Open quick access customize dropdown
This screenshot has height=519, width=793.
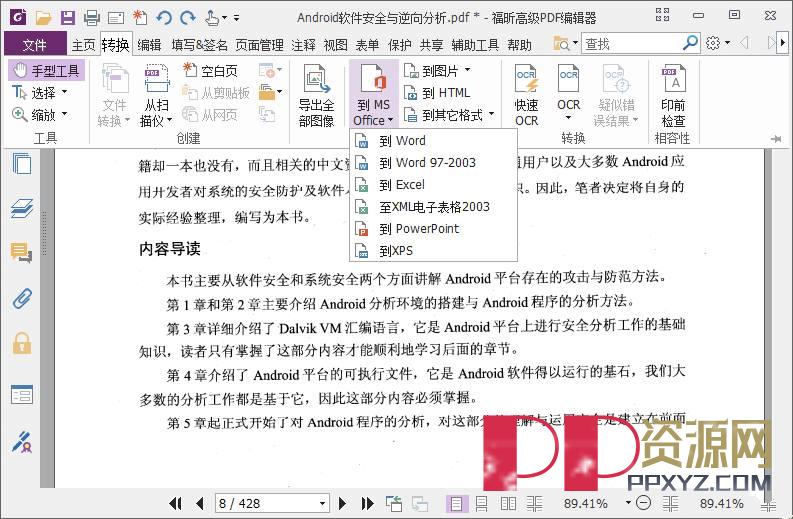tap(236, 18)
